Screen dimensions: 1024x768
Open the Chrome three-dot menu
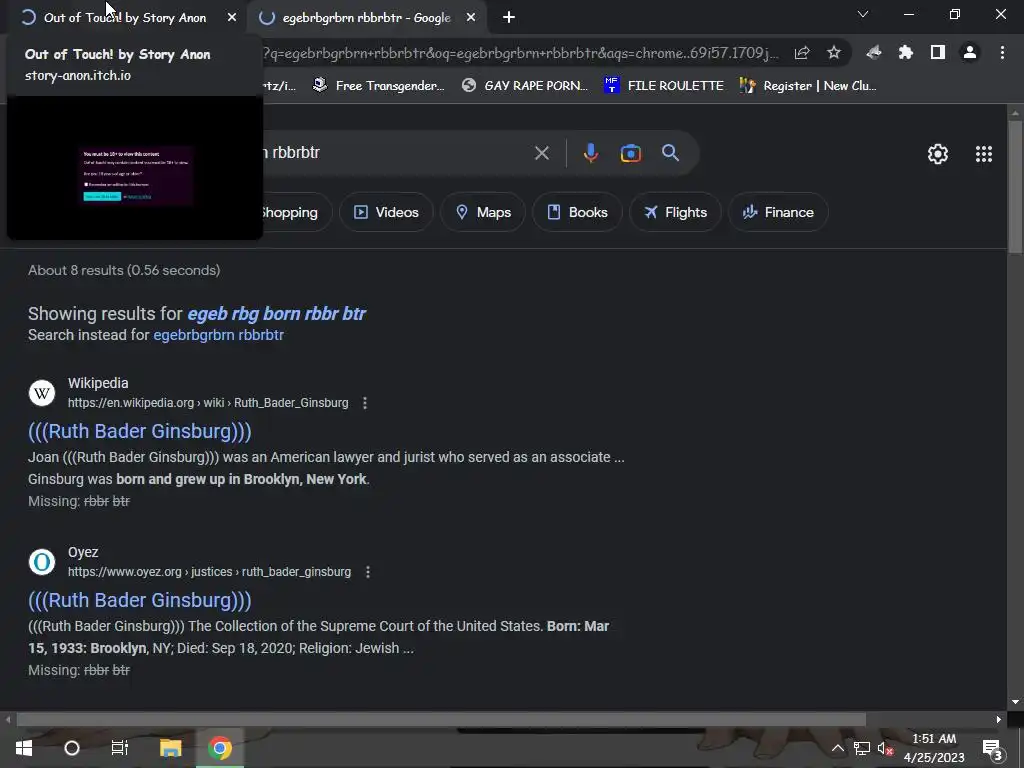click(x=1002, y=53)
